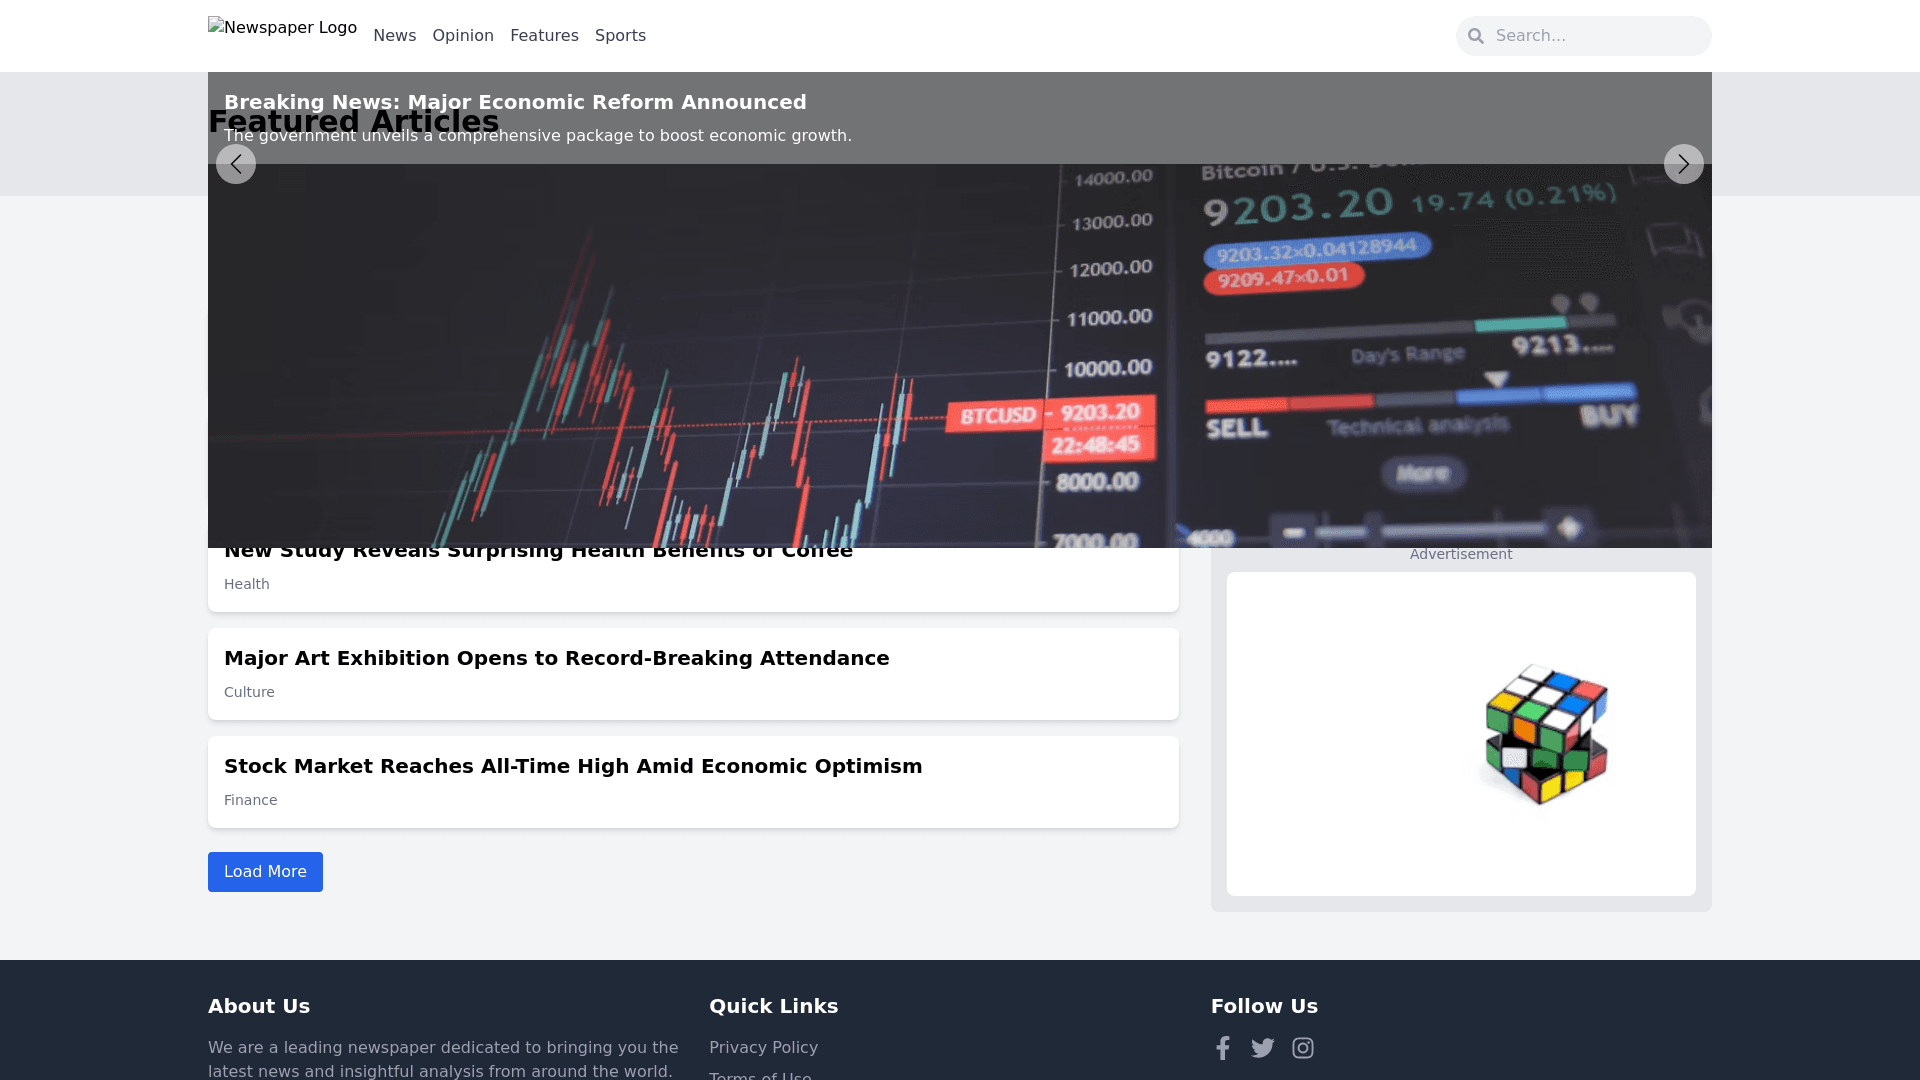The width and height of the screenshot is (1920, 1080).
Task: Click the Facebook icon in footer
Action: click(x=1222, y=1048)
